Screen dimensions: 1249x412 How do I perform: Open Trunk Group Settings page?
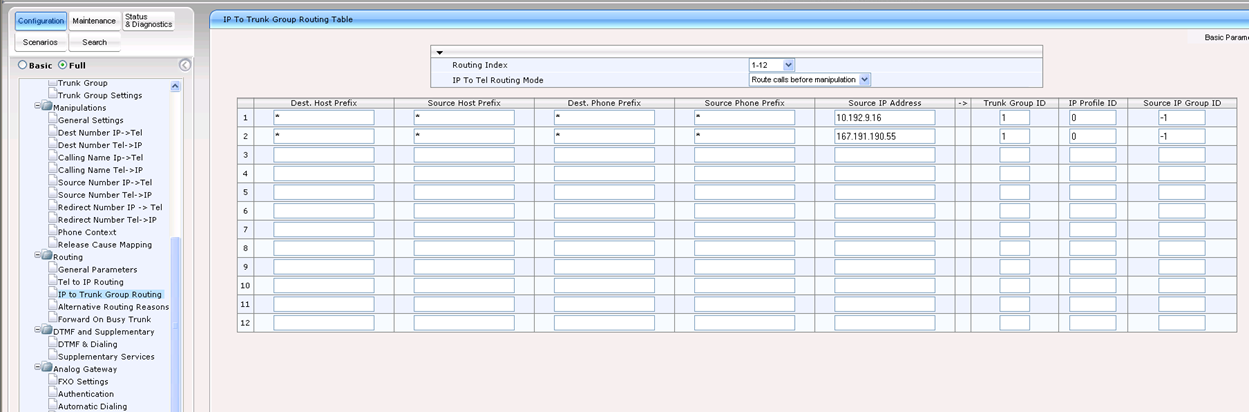coord(99,95)
